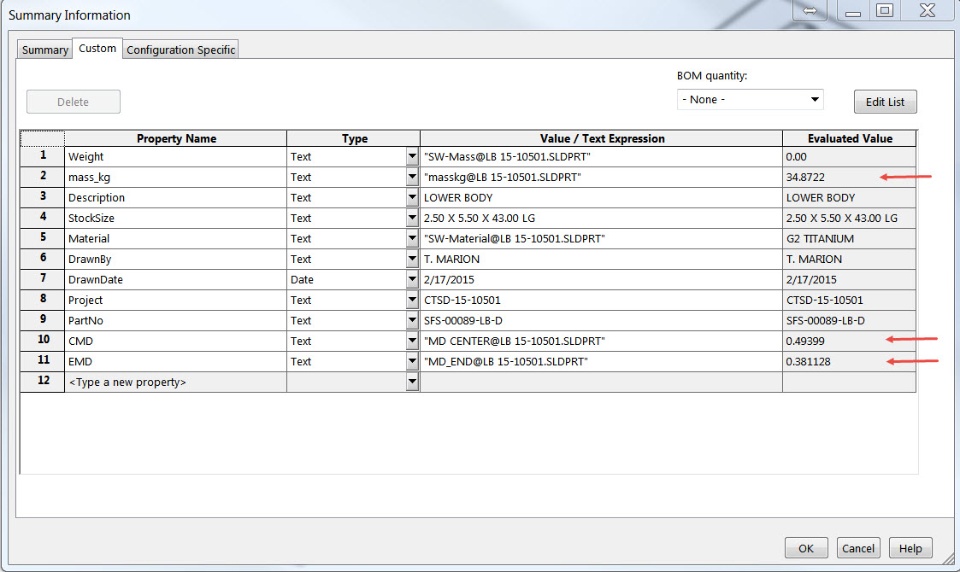This screenshot has height=572, width=960.
Task: Click the 'DrawnBy' property name cell
Action: pos(175,259)
